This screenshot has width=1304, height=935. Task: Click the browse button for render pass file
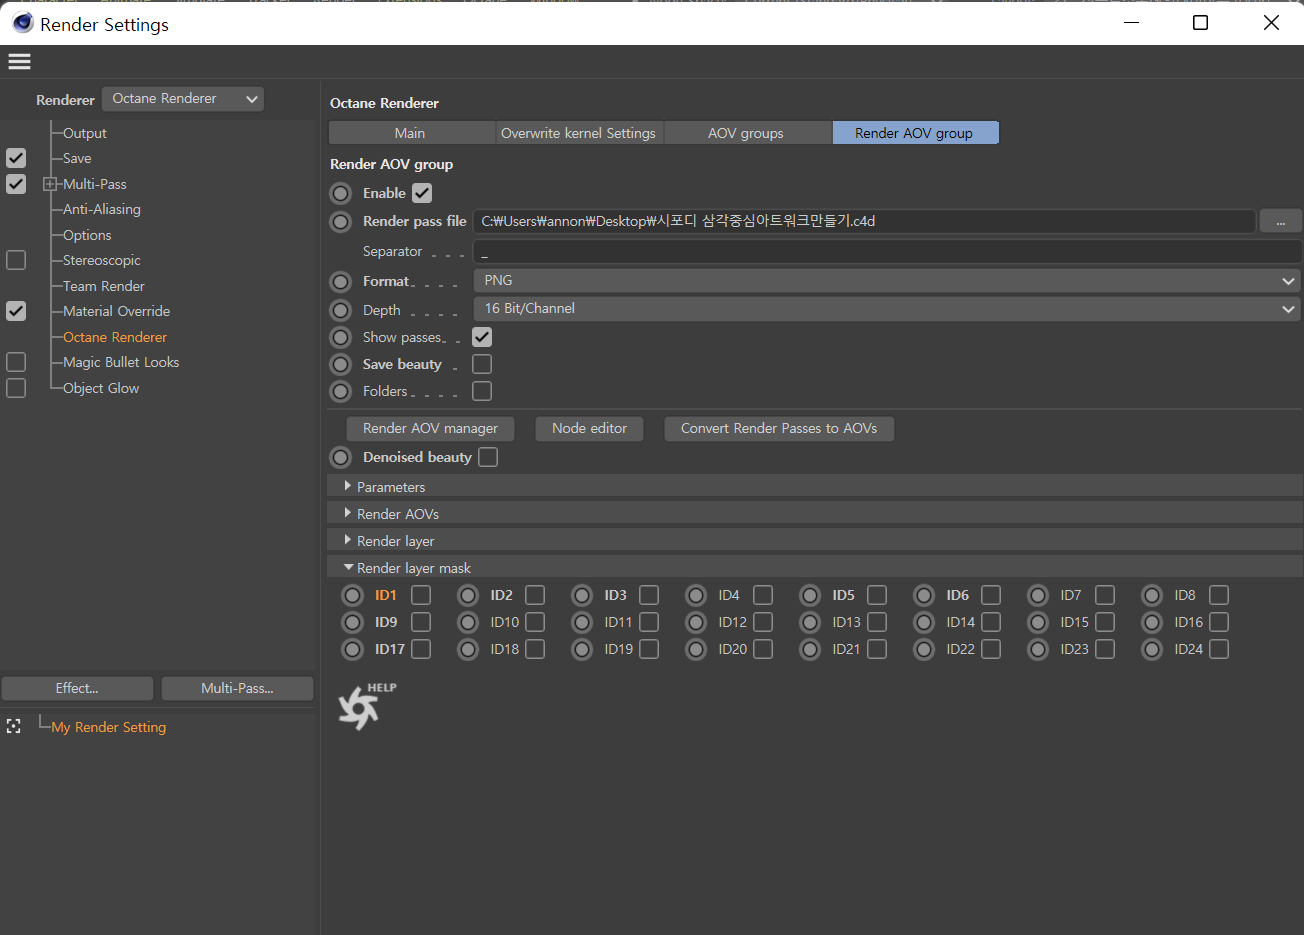pos(1280,222)
